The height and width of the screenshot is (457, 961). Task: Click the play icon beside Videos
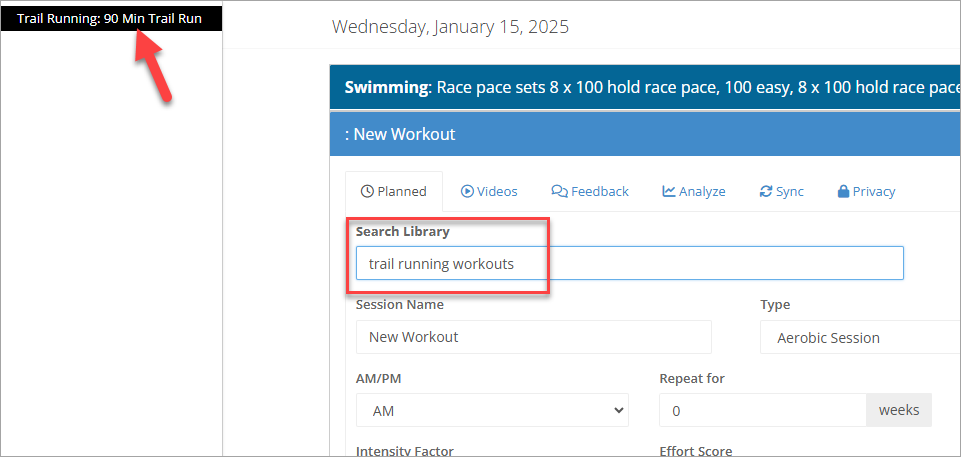pos(467,191)
